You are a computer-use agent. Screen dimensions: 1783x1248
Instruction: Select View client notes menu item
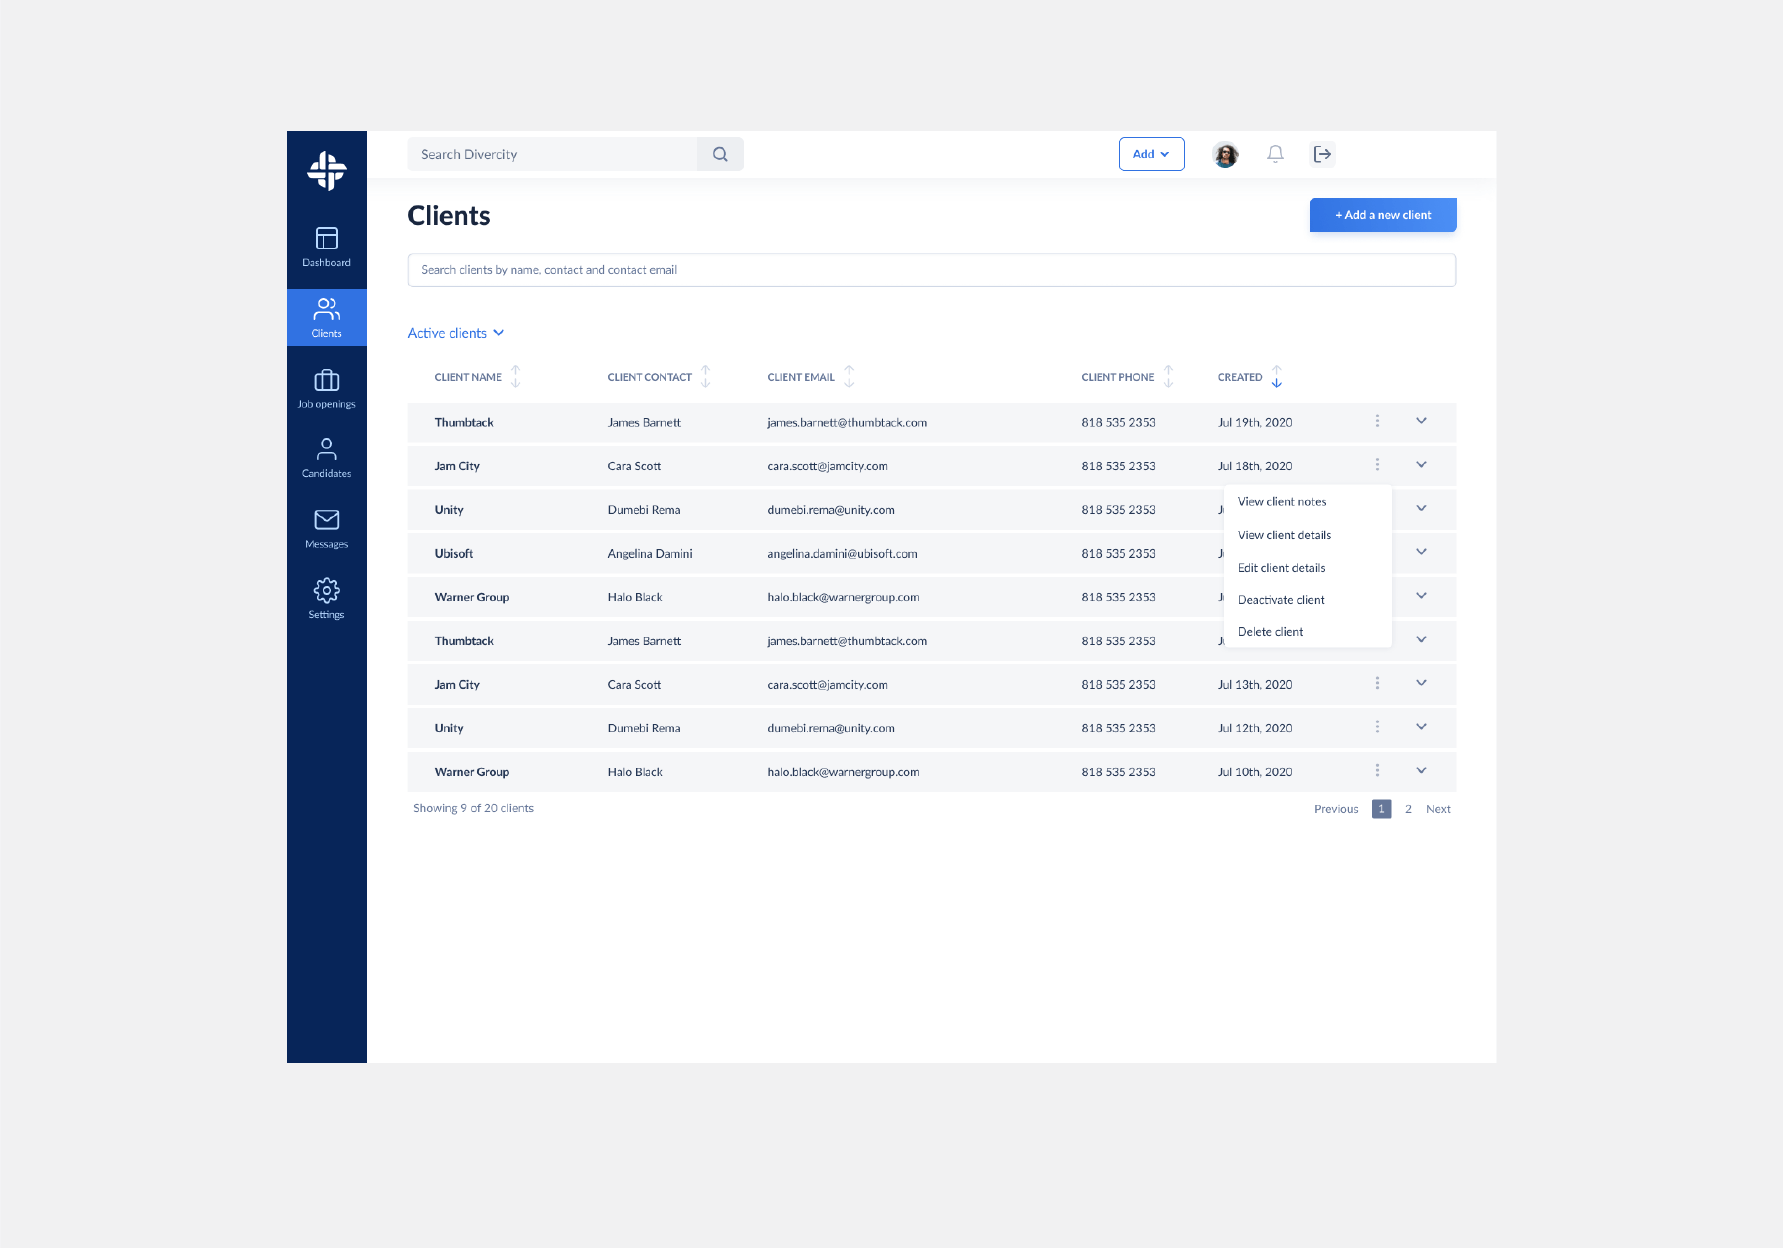(1282, 502)
